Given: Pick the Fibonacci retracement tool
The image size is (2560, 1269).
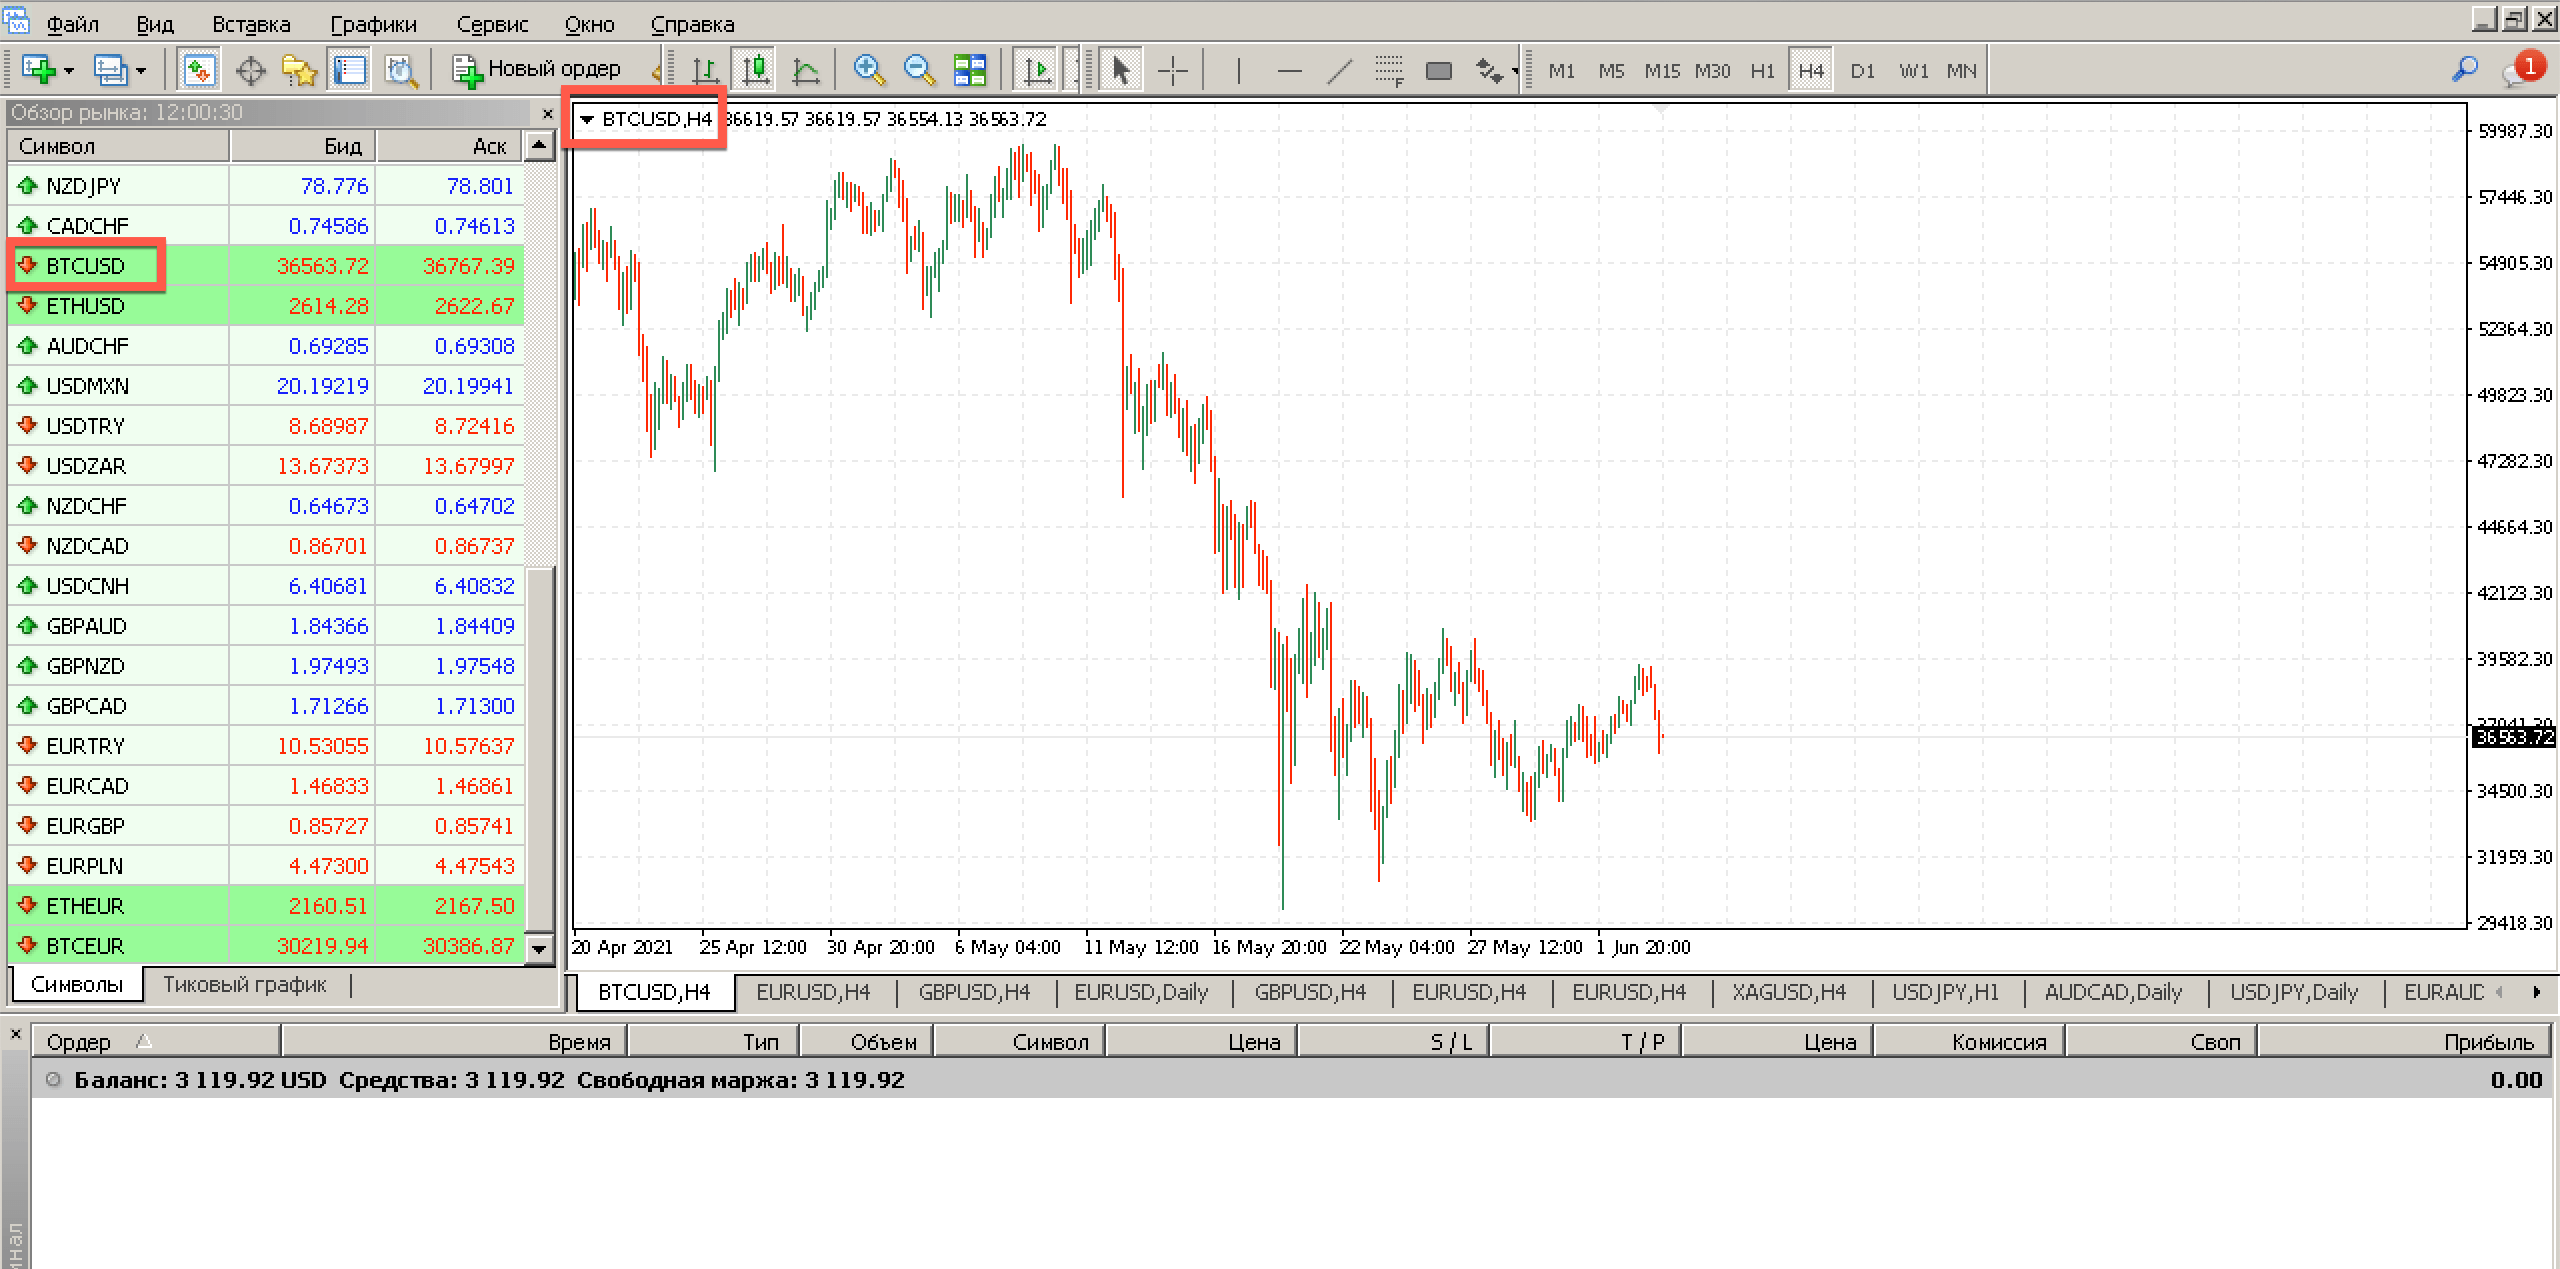Looking at the screenshot, I should click(1388, 70).
